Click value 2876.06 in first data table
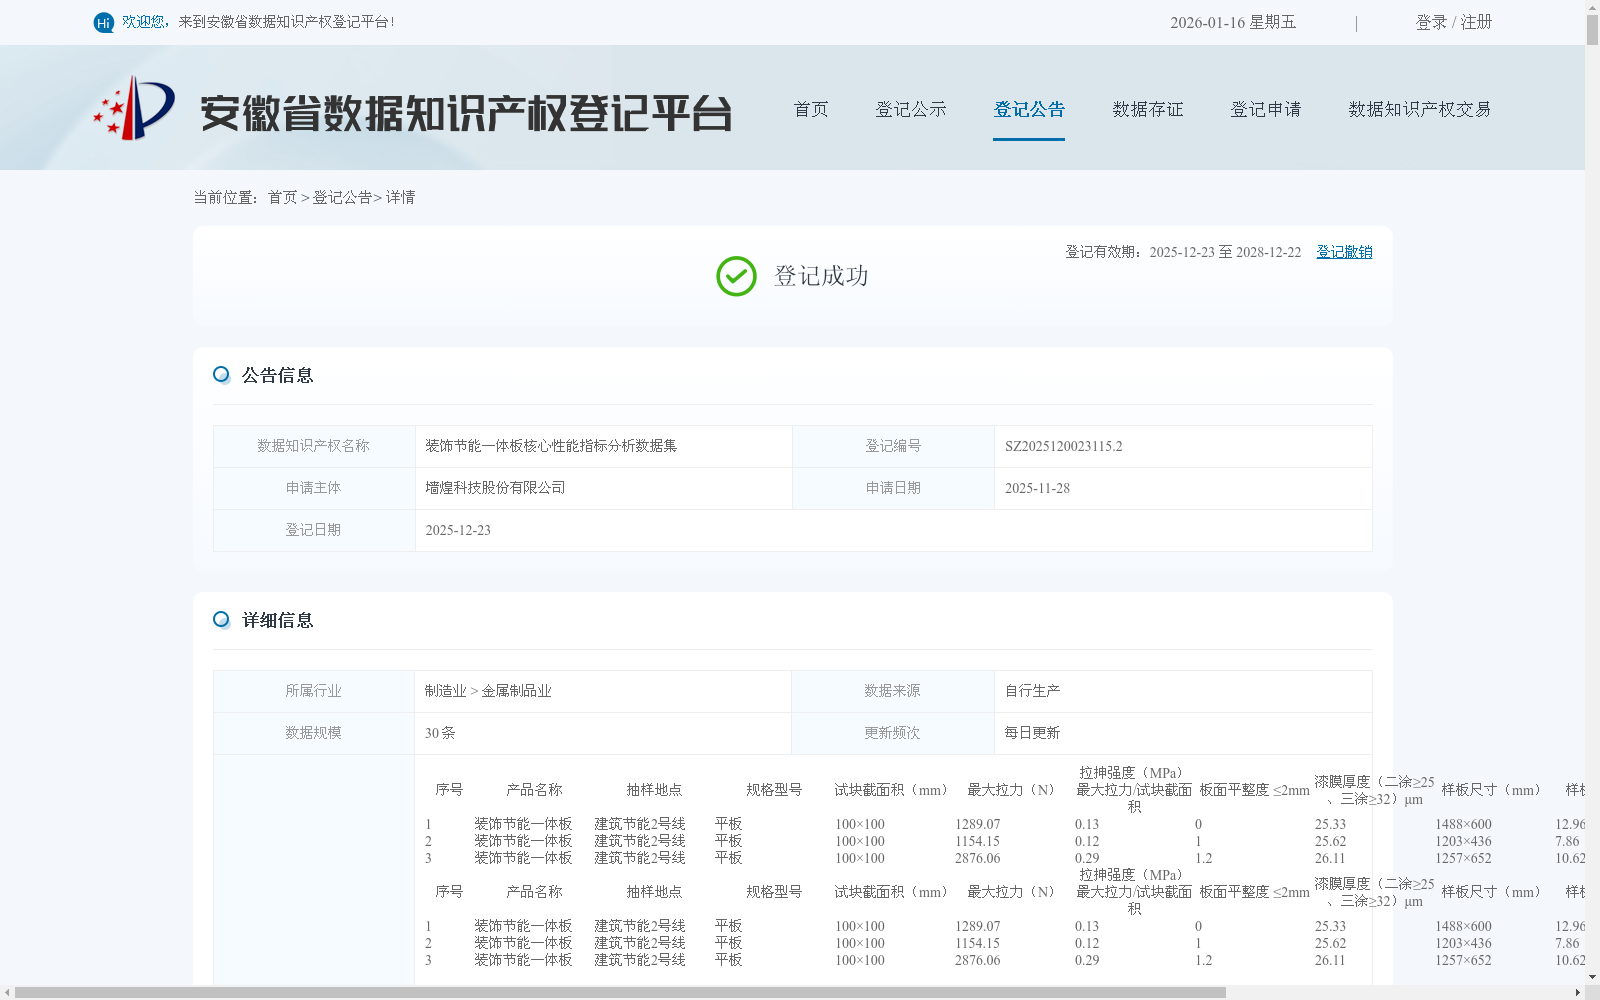The image size is (1600, 1000). tap(977, 859)
